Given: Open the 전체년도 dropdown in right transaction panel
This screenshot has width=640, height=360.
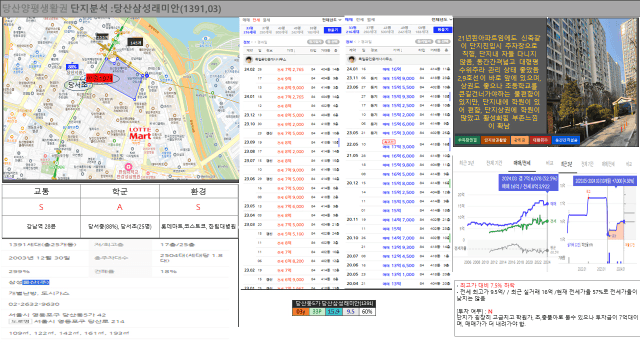Looking at the screenshot, I should coord(442,20).
